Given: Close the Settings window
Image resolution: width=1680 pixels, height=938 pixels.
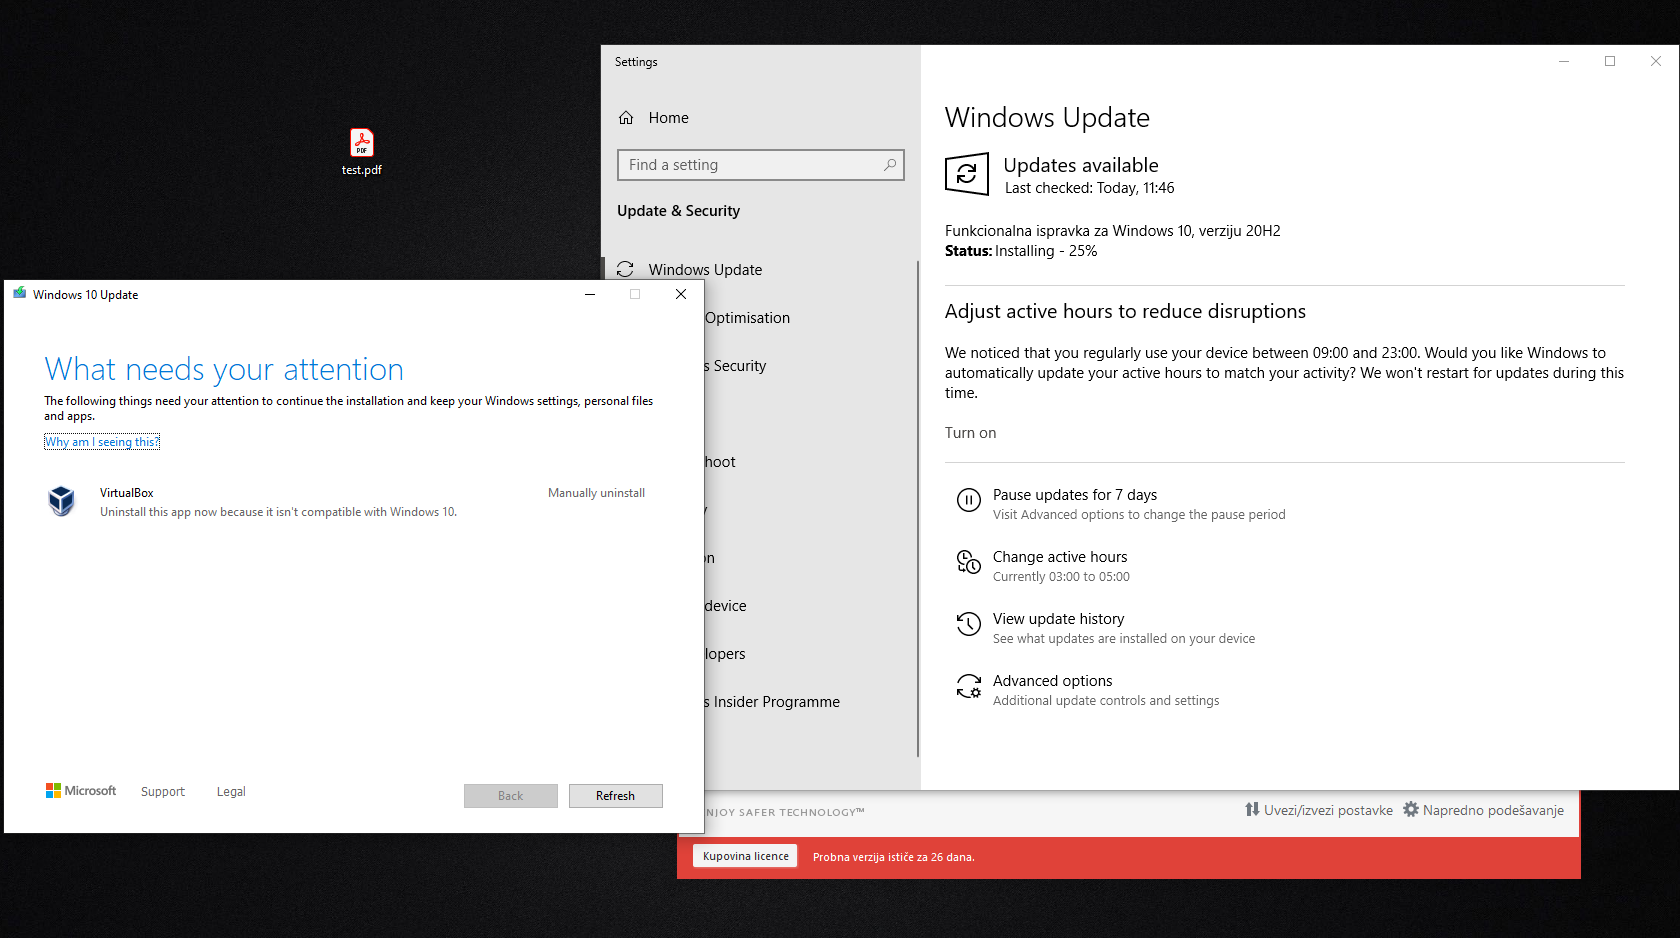Looking at the screenshot, I should pos(1656,61).
